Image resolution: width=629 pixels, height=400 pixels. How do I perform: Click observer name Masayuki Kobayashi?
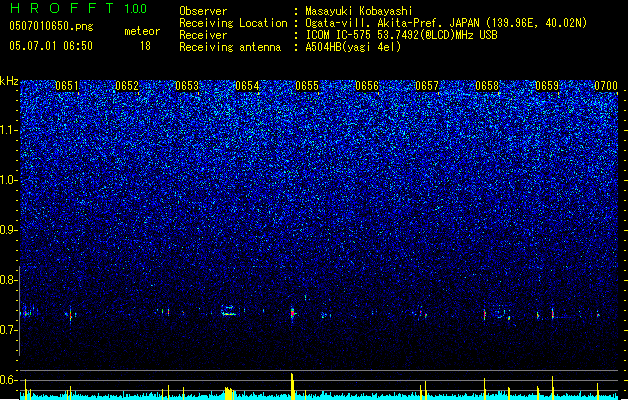click(359, 11)
